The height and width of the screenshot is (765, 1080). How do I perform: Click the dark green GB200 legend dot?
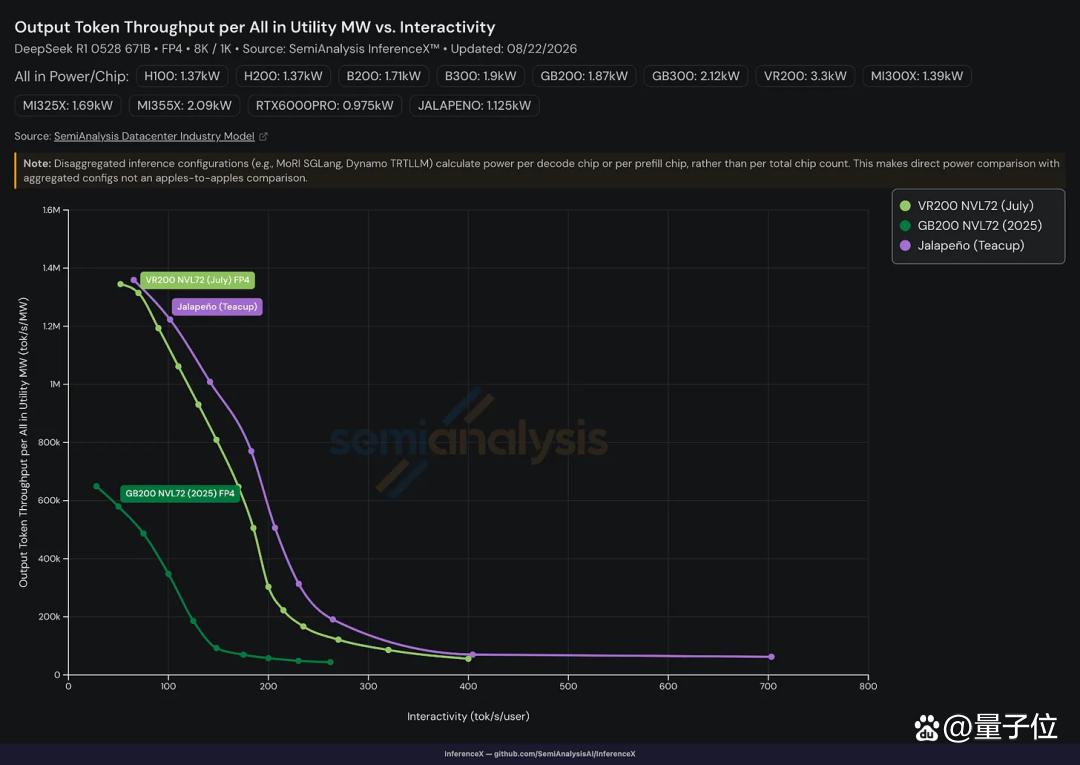tap(905, 225)
